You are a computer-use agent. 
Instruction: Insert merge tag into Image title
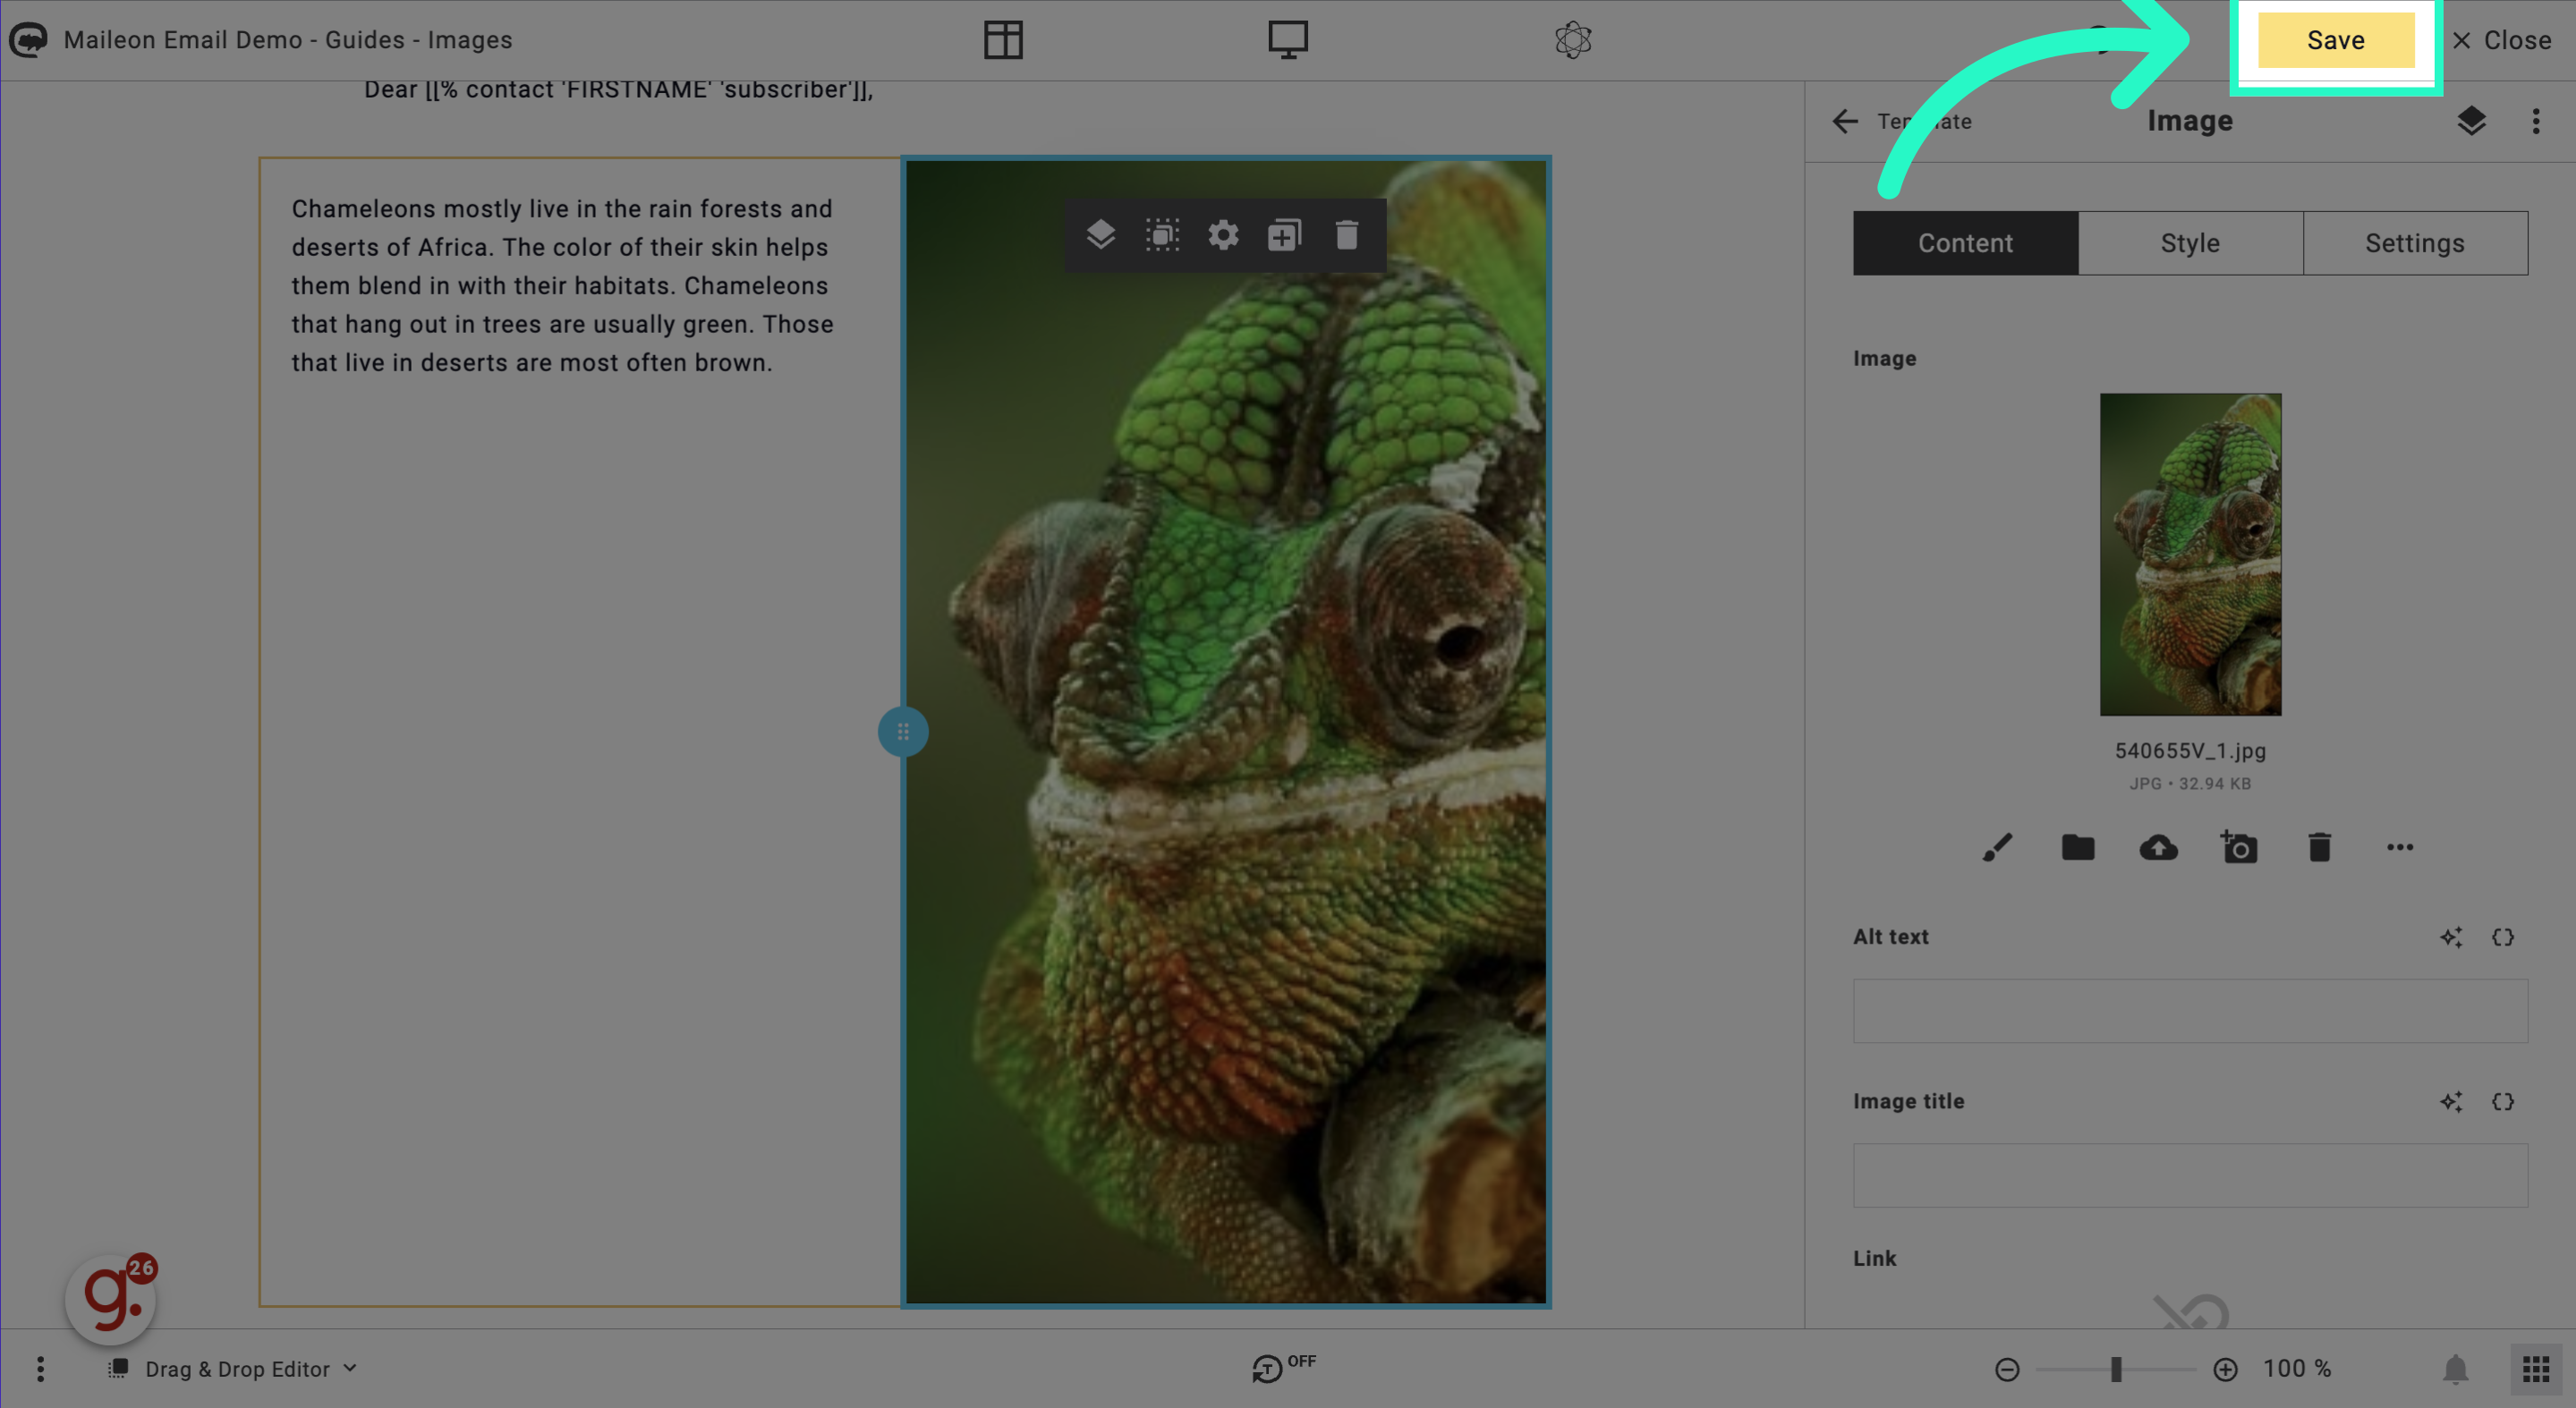pyautogui.click(x=2502, y=1101)
